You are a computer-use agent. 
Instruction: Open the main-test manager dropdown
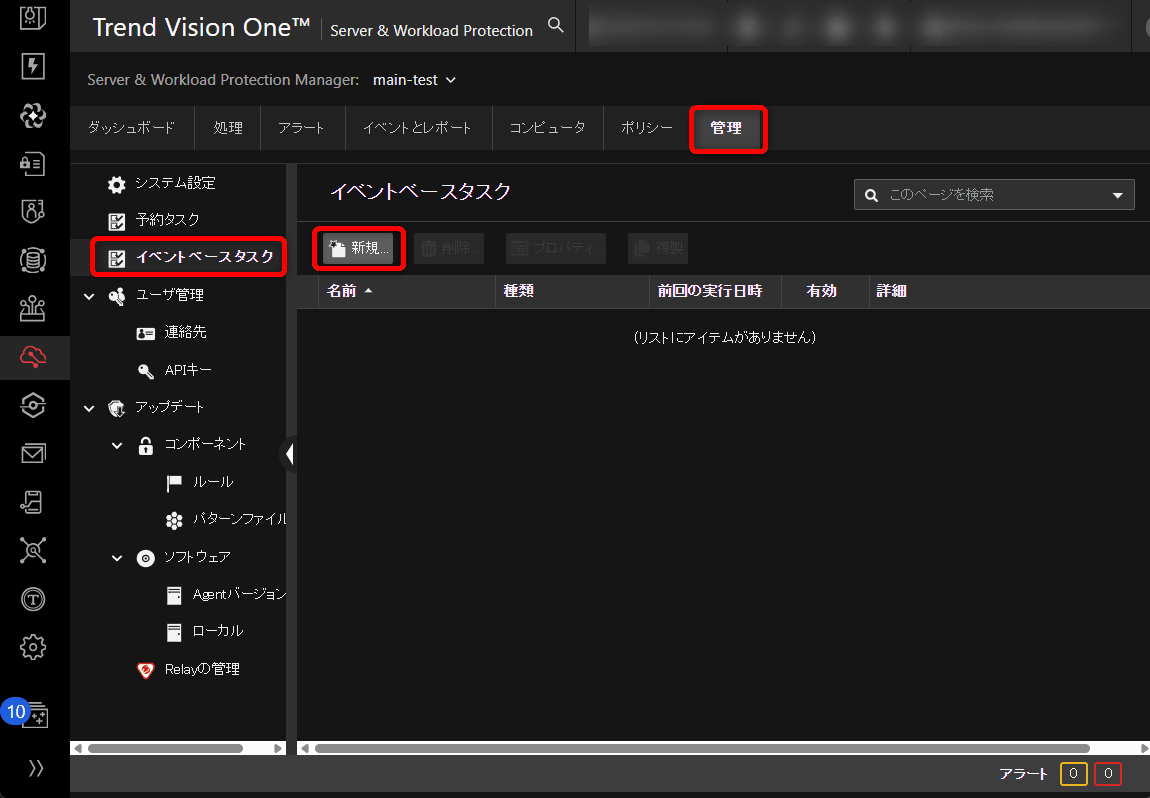click(x=414, y=79)
